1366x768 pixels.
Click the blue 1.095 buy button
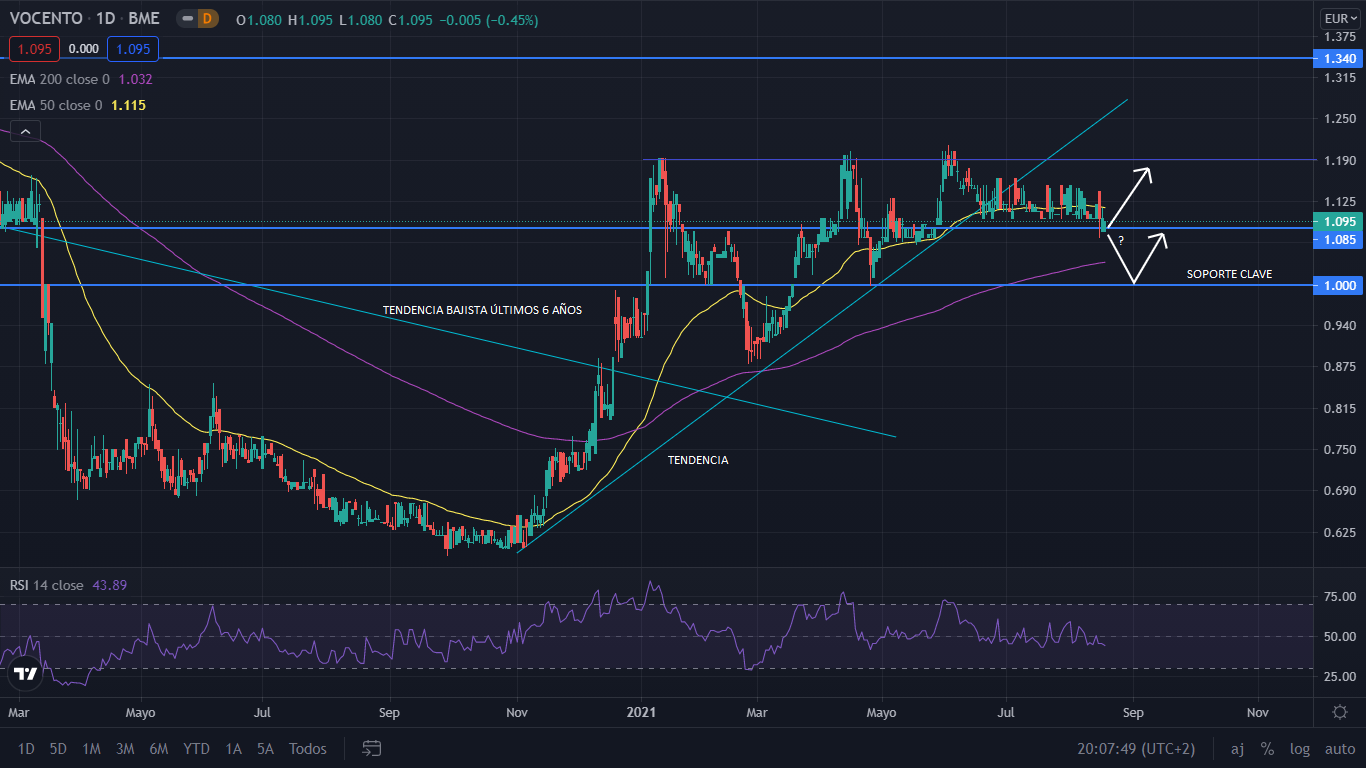pyautogui.click(x=133, y=48)
